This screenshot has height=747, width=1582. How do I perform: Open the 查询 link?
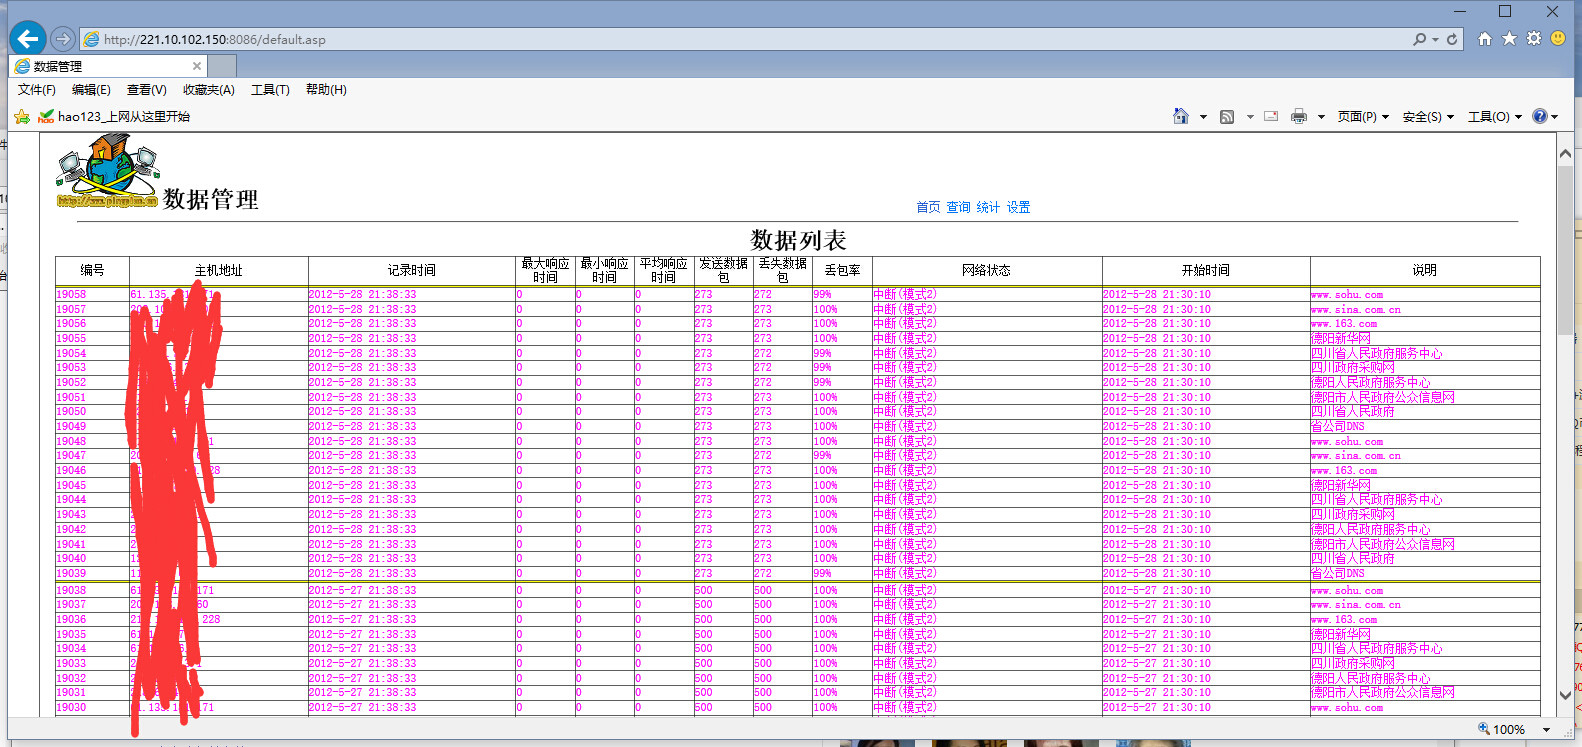click(958, 207)
